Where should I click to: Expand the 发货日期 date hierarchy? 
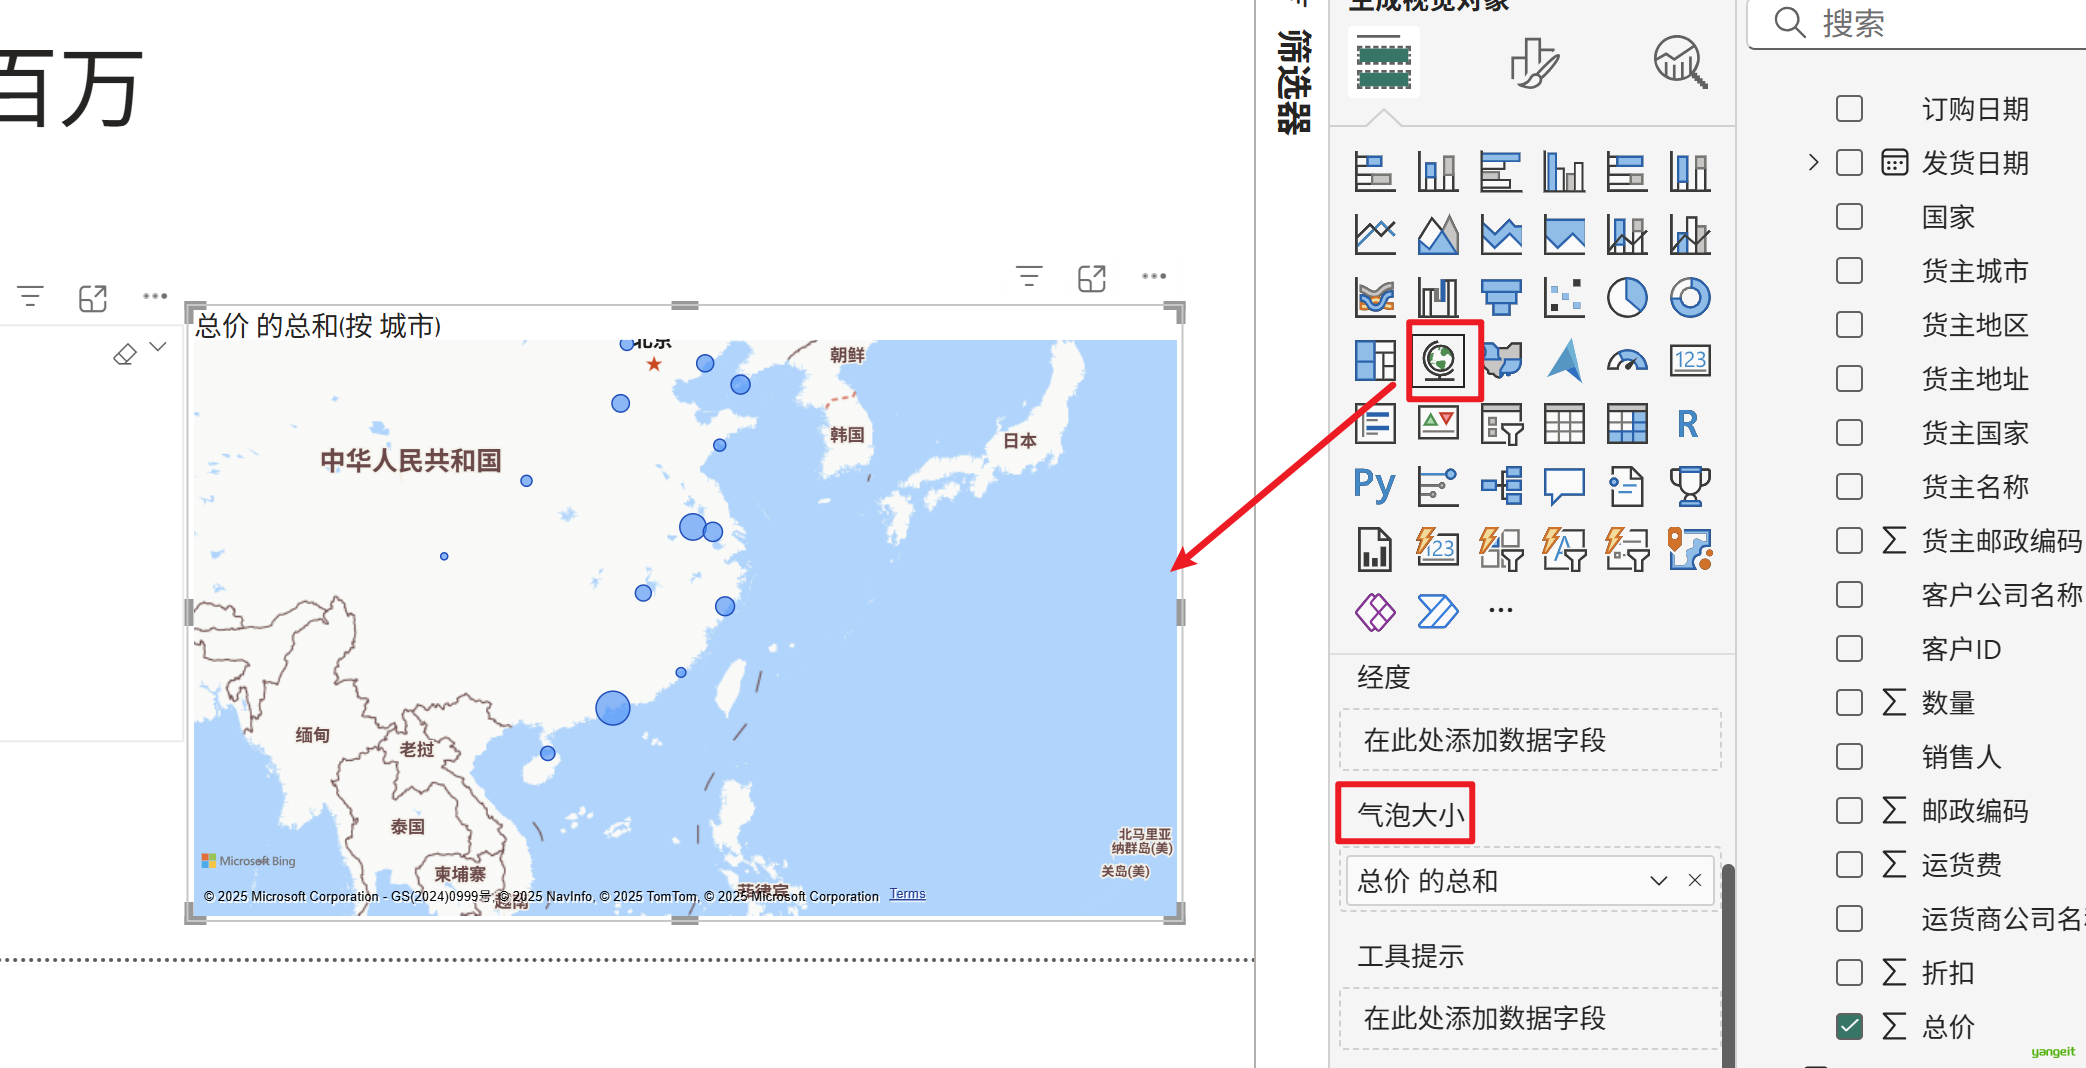click(x=1813, y=162)
